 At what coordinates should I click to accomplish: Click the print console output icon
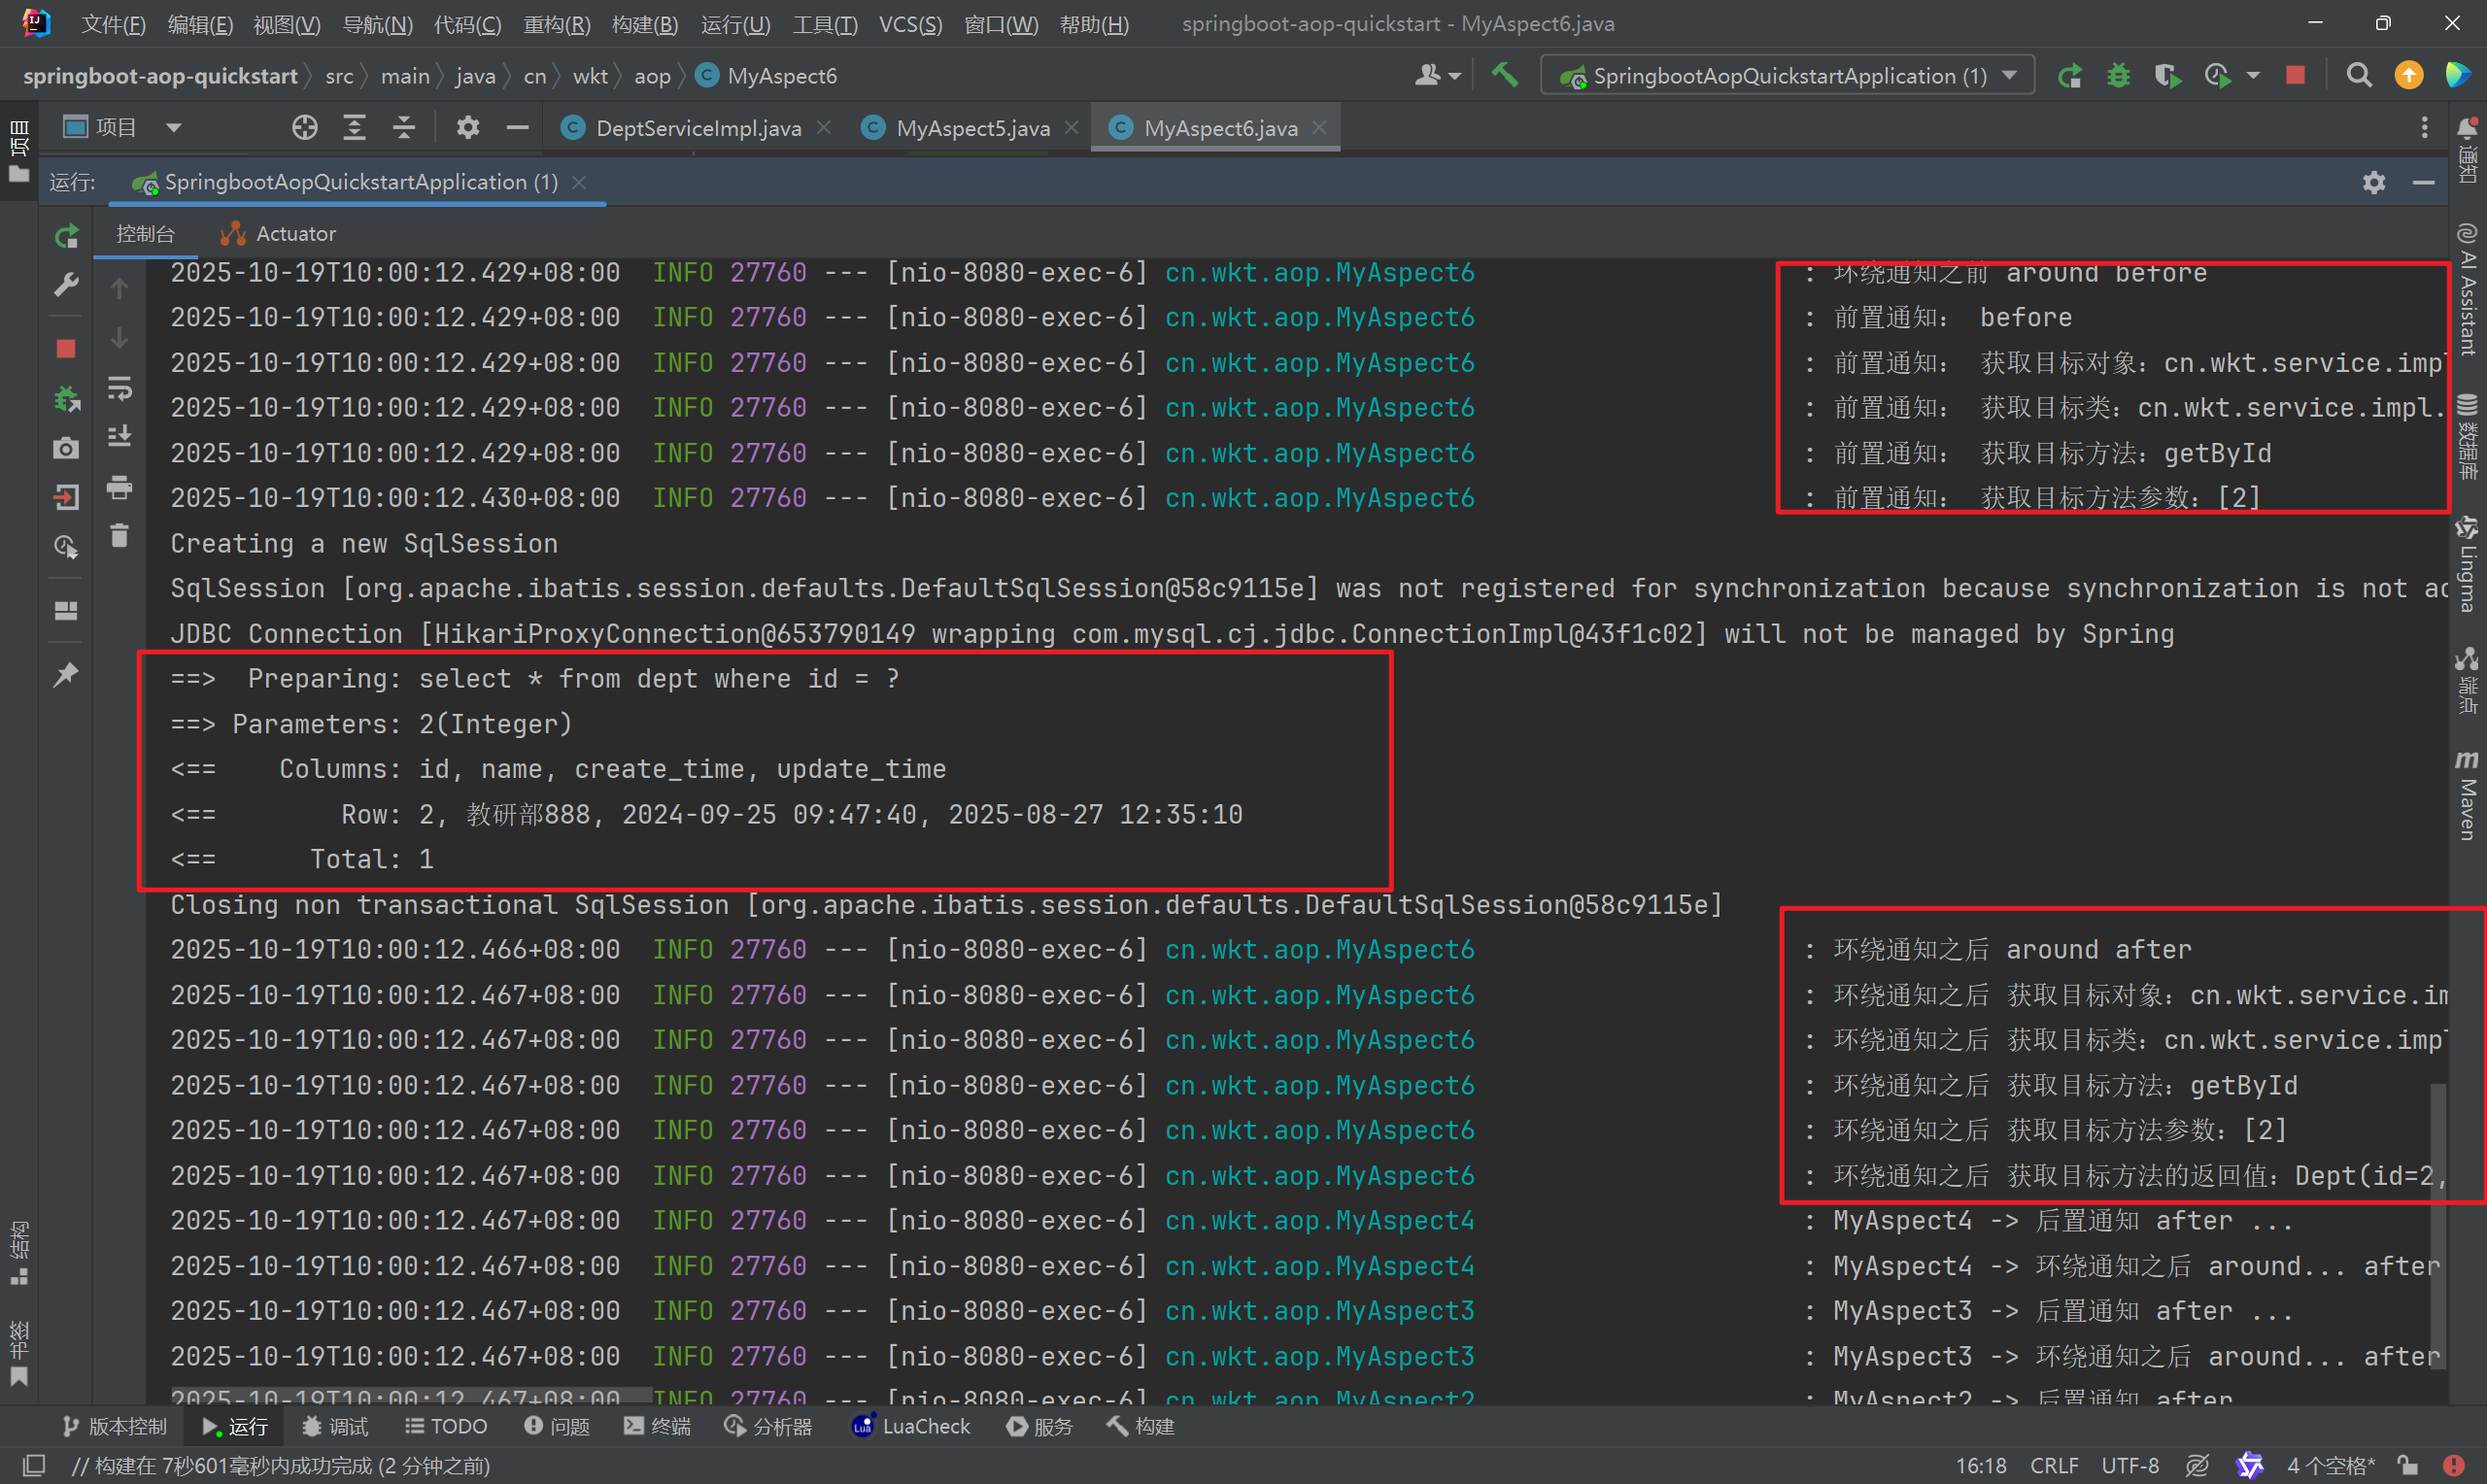pos(119,487)
